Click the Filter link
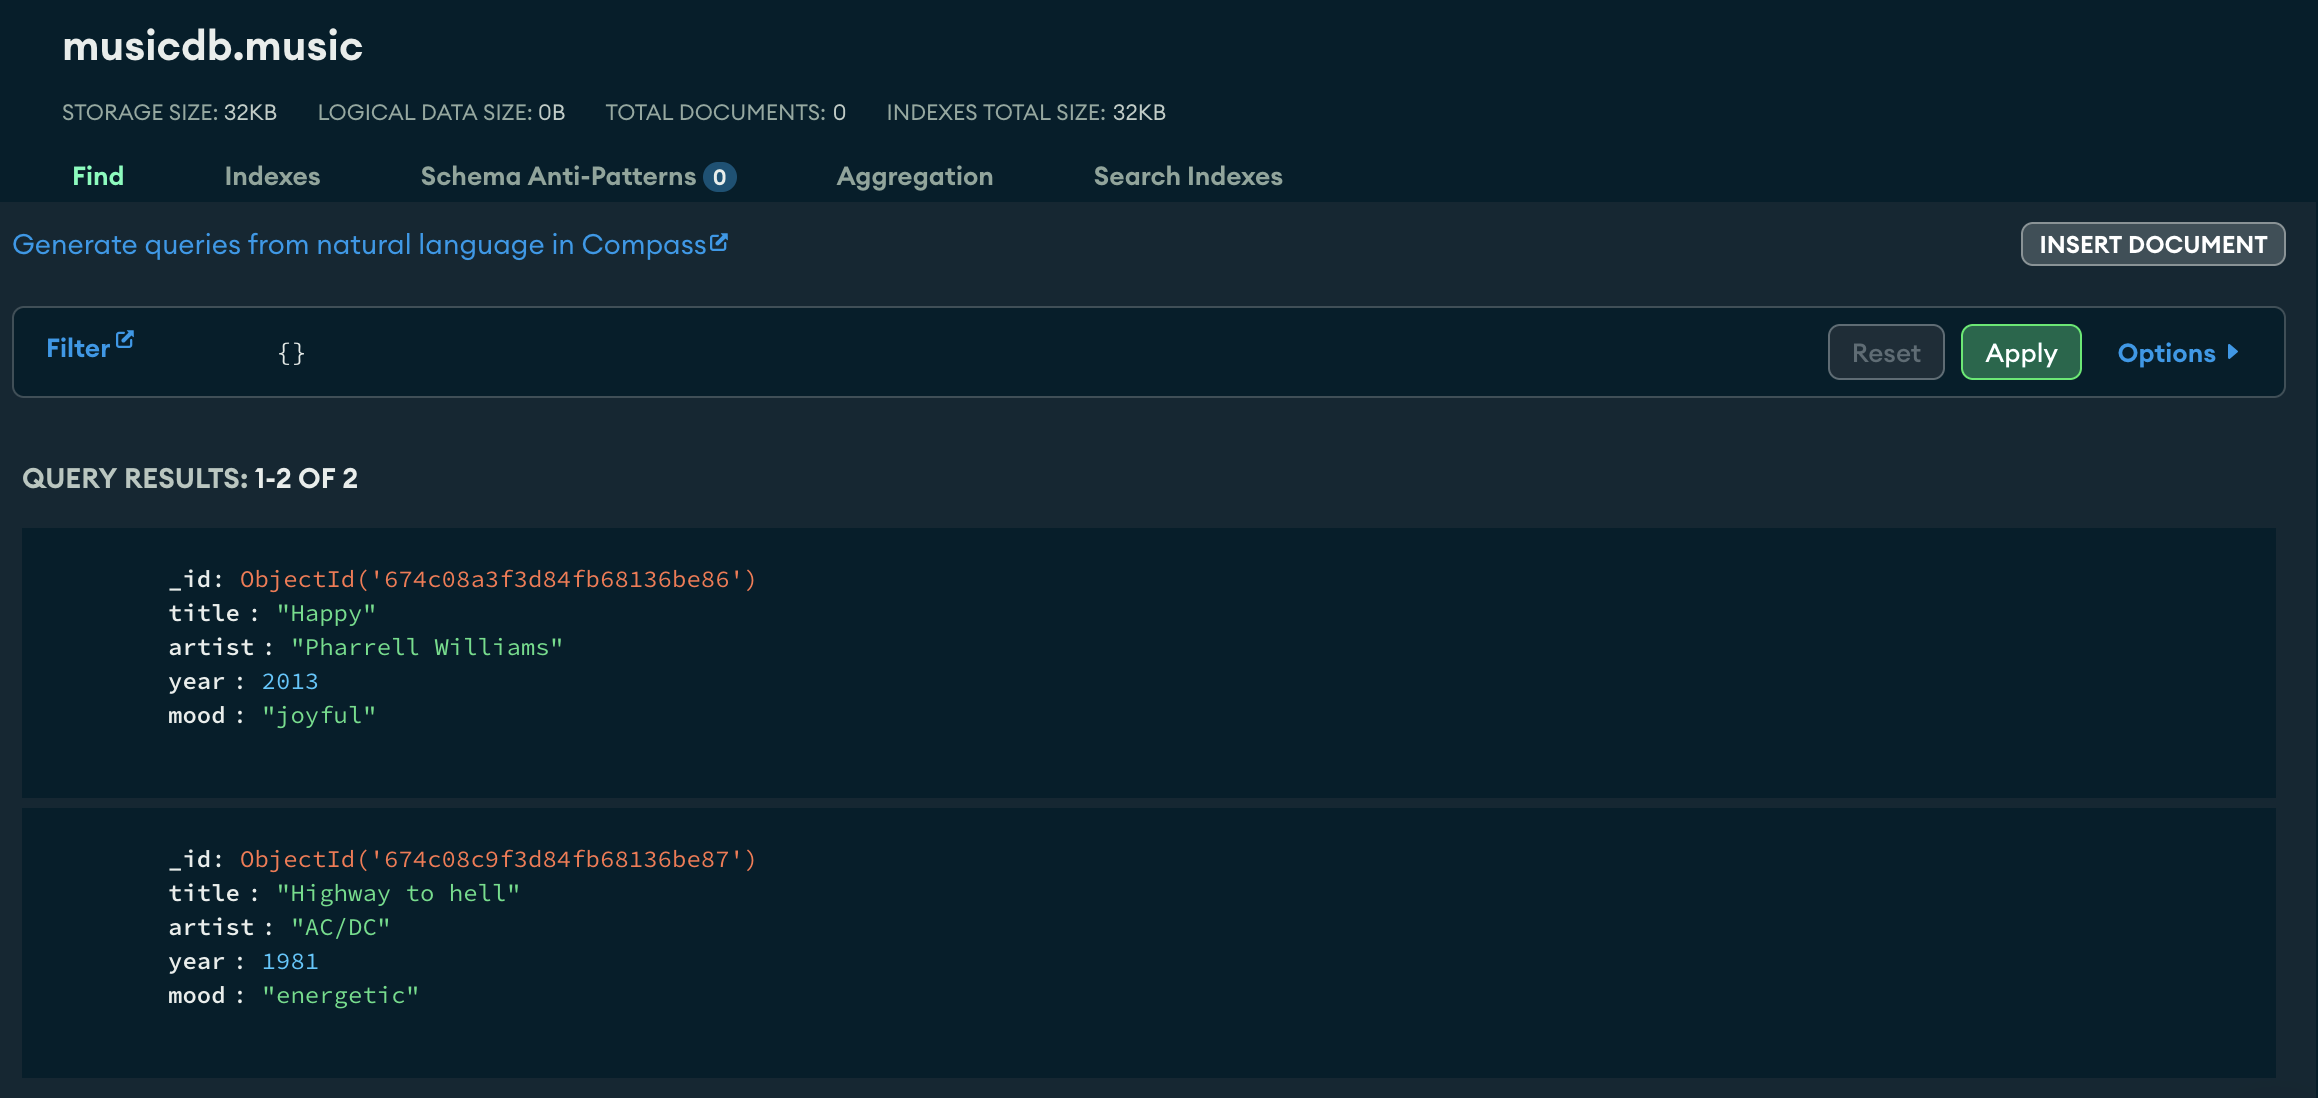 (77, 348)
